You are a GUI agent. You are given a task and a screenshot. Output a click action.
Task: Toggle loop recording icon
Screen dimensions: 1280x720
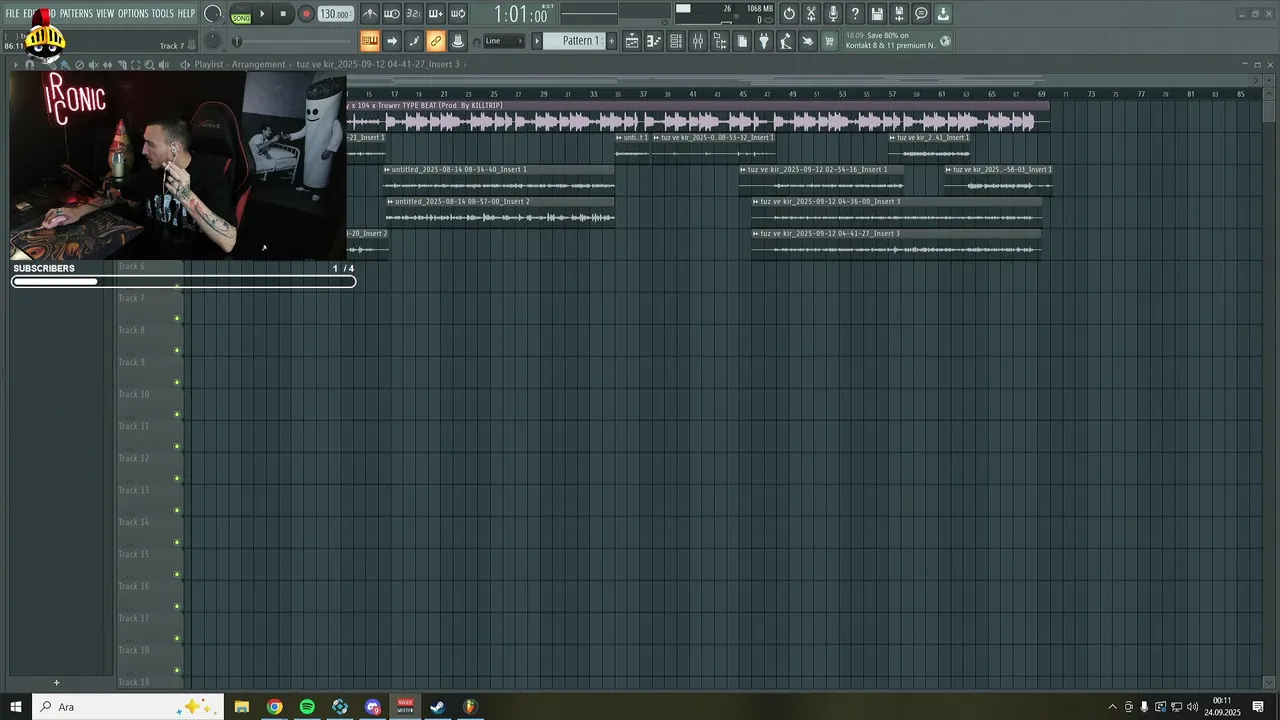[x=458, y=14]
